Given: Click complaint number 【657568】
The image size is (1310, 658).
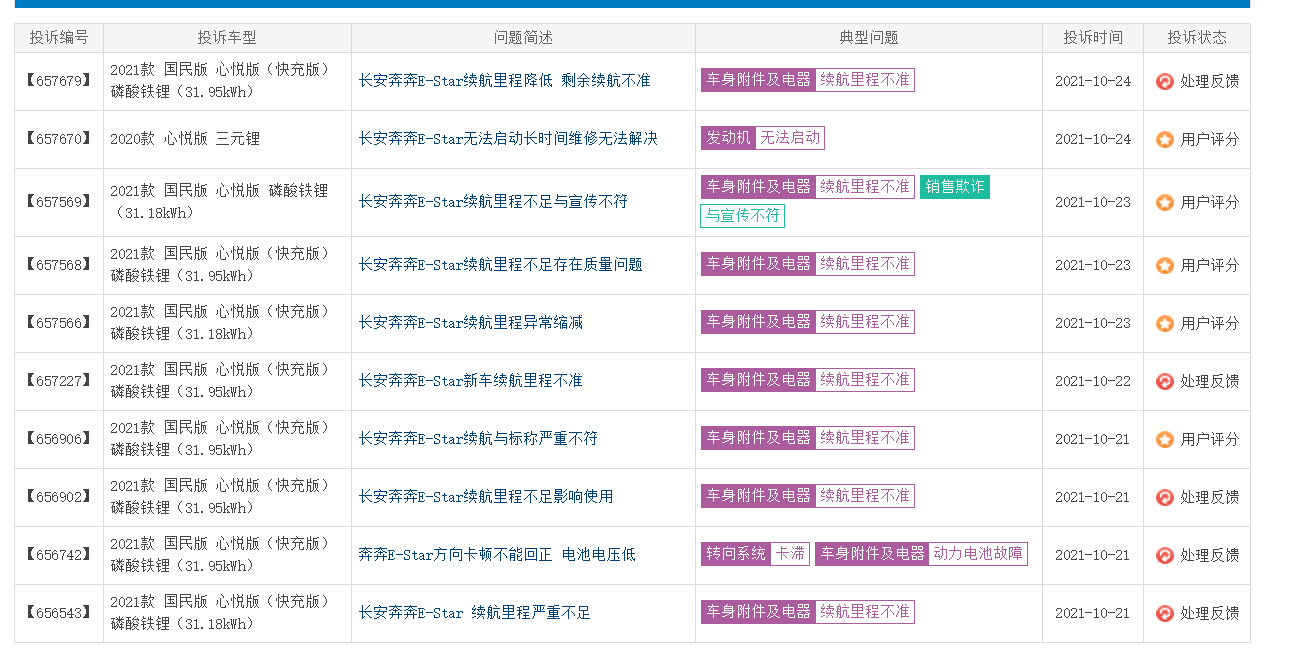Looking at the screenshot, I should point(59,265).
